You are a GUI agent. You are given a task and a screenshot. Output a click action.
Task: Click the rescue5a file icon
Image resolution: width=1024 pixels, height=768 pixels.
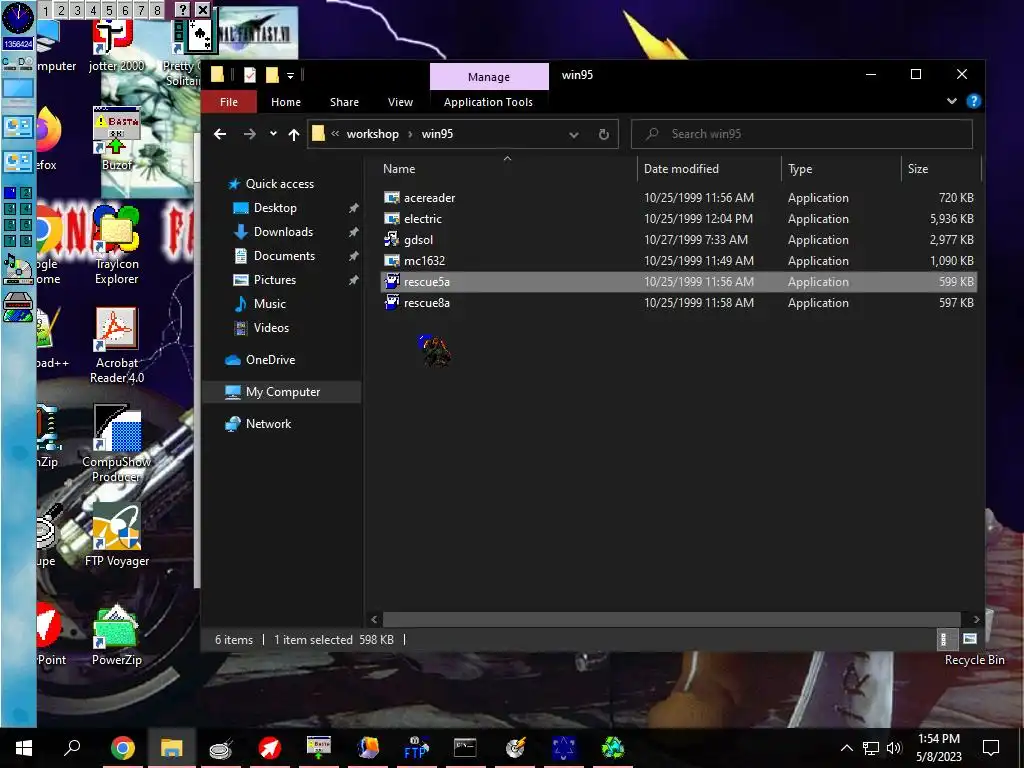[x=392, y=281]
